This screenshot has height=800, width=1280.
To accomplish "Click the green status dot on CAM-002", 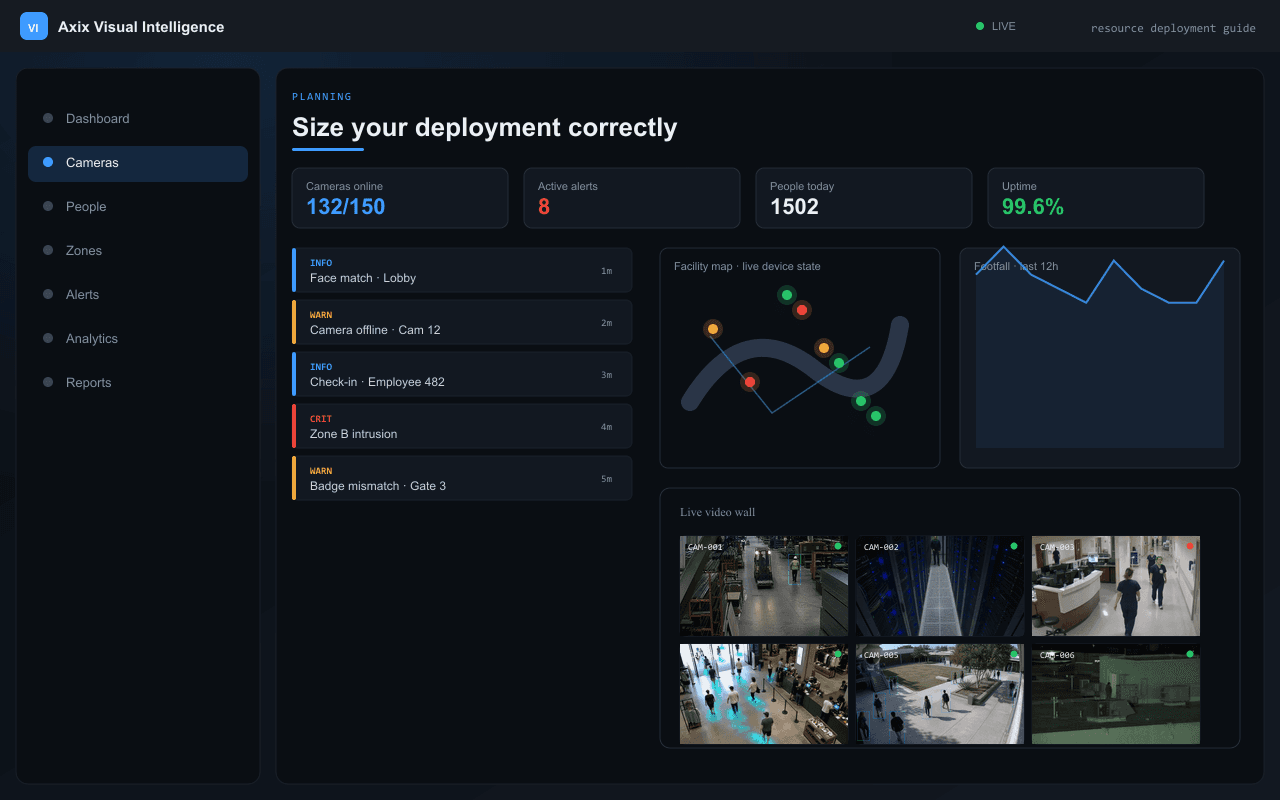I will pos(1014,546).
